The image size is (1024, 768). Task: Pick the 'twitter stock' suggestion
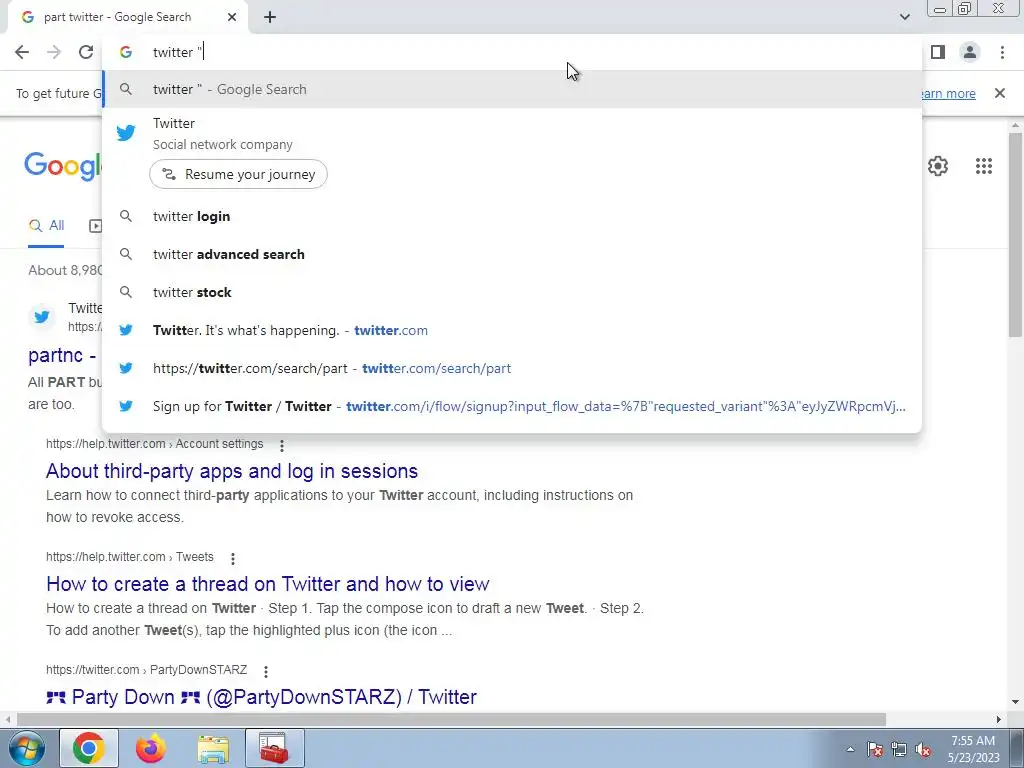(512, 292)
